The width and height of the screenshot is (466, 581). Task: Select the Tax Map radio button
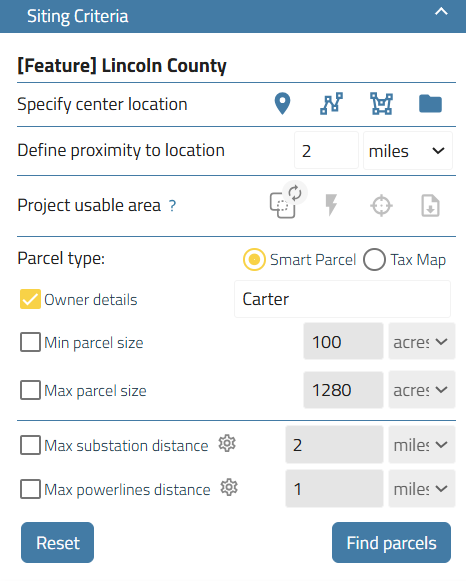point(375,259)
